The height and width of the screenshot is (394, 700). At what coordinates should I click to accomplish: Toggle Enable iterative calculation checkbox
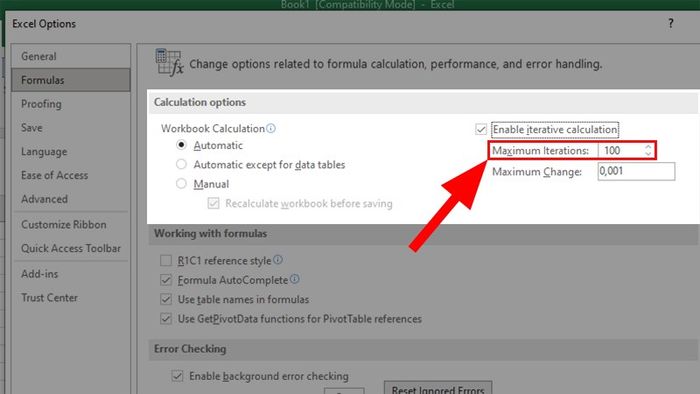(x=481, y=129)
